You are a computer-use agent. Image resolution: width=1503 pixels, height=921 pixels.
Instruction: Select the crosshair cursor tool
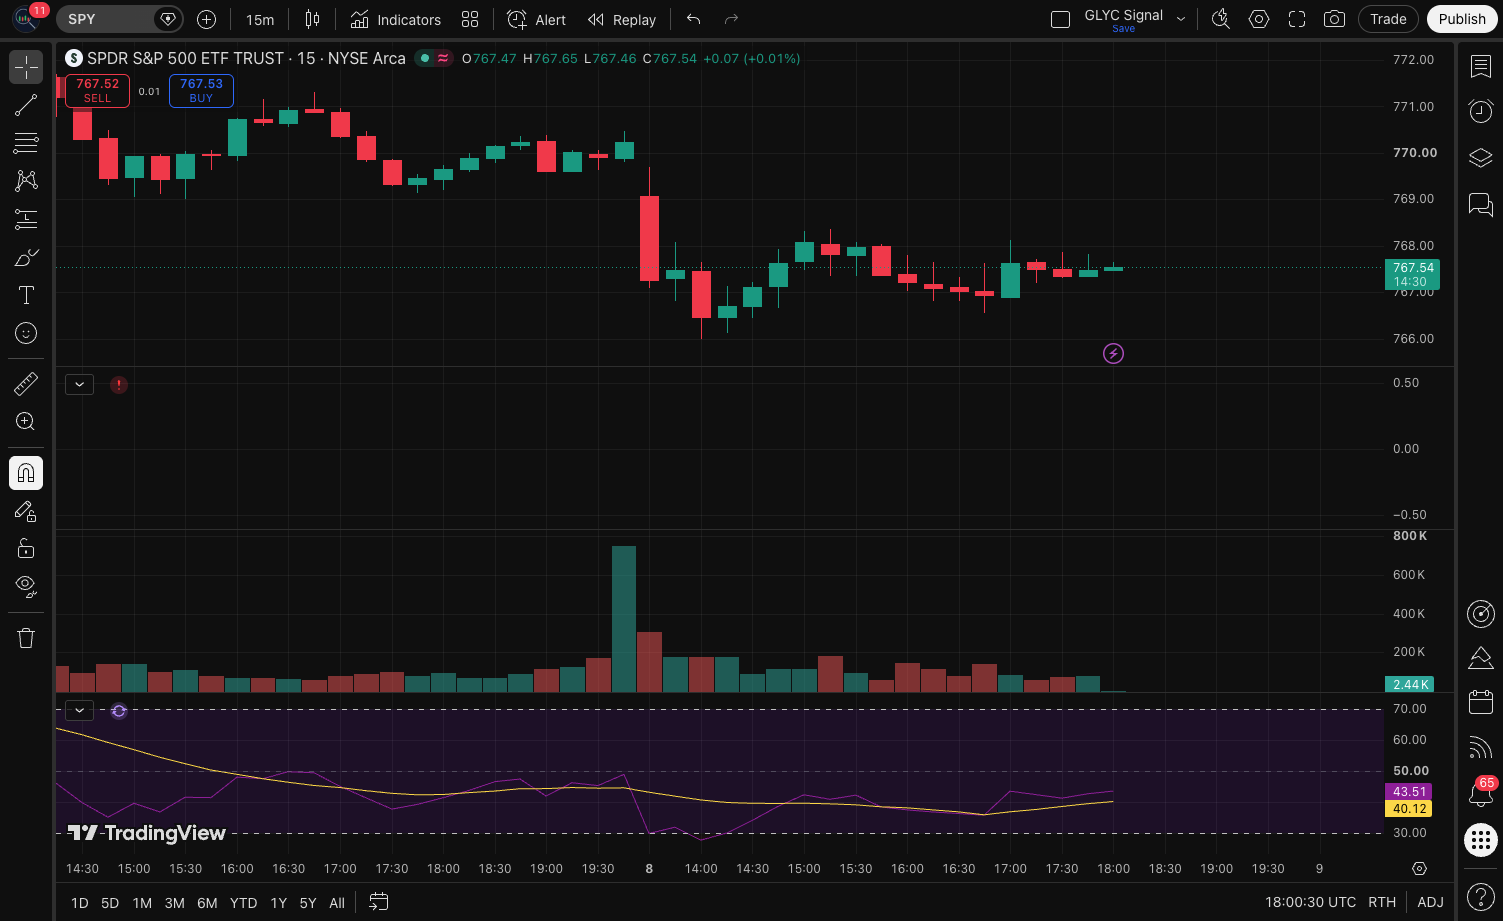[26, 67]
